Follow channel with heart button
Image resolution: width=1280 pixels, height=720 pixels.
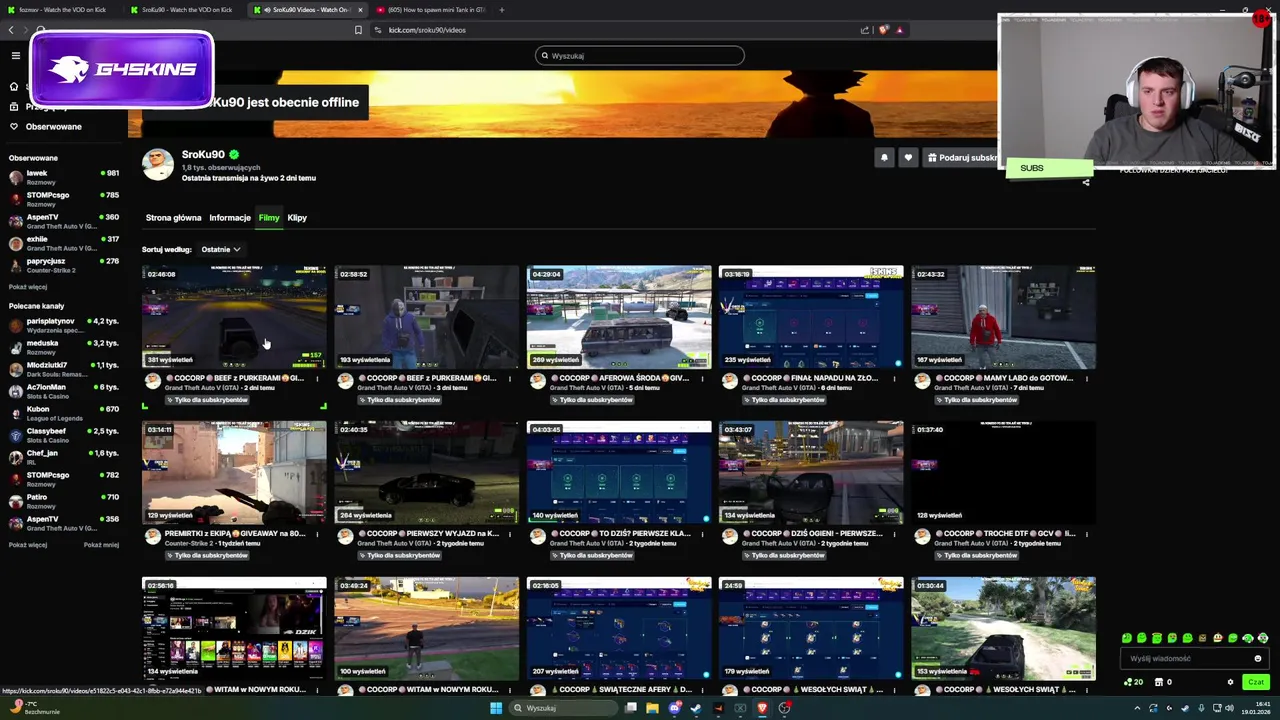coord(908,158)
